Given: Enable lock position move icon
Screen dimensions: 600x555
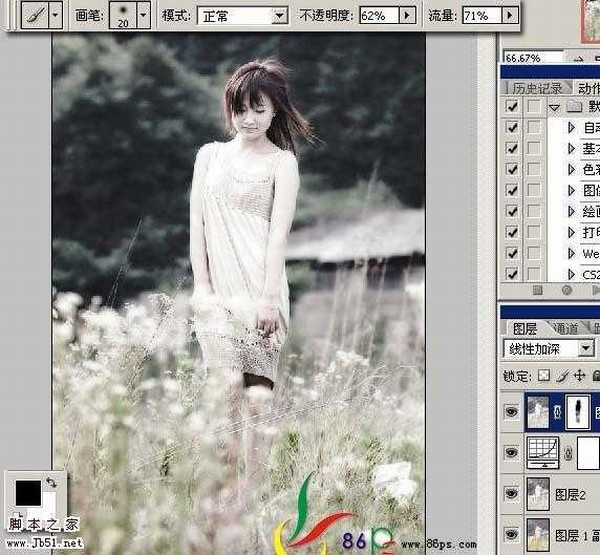Looking at the screenshot, I should pos(577,376).
